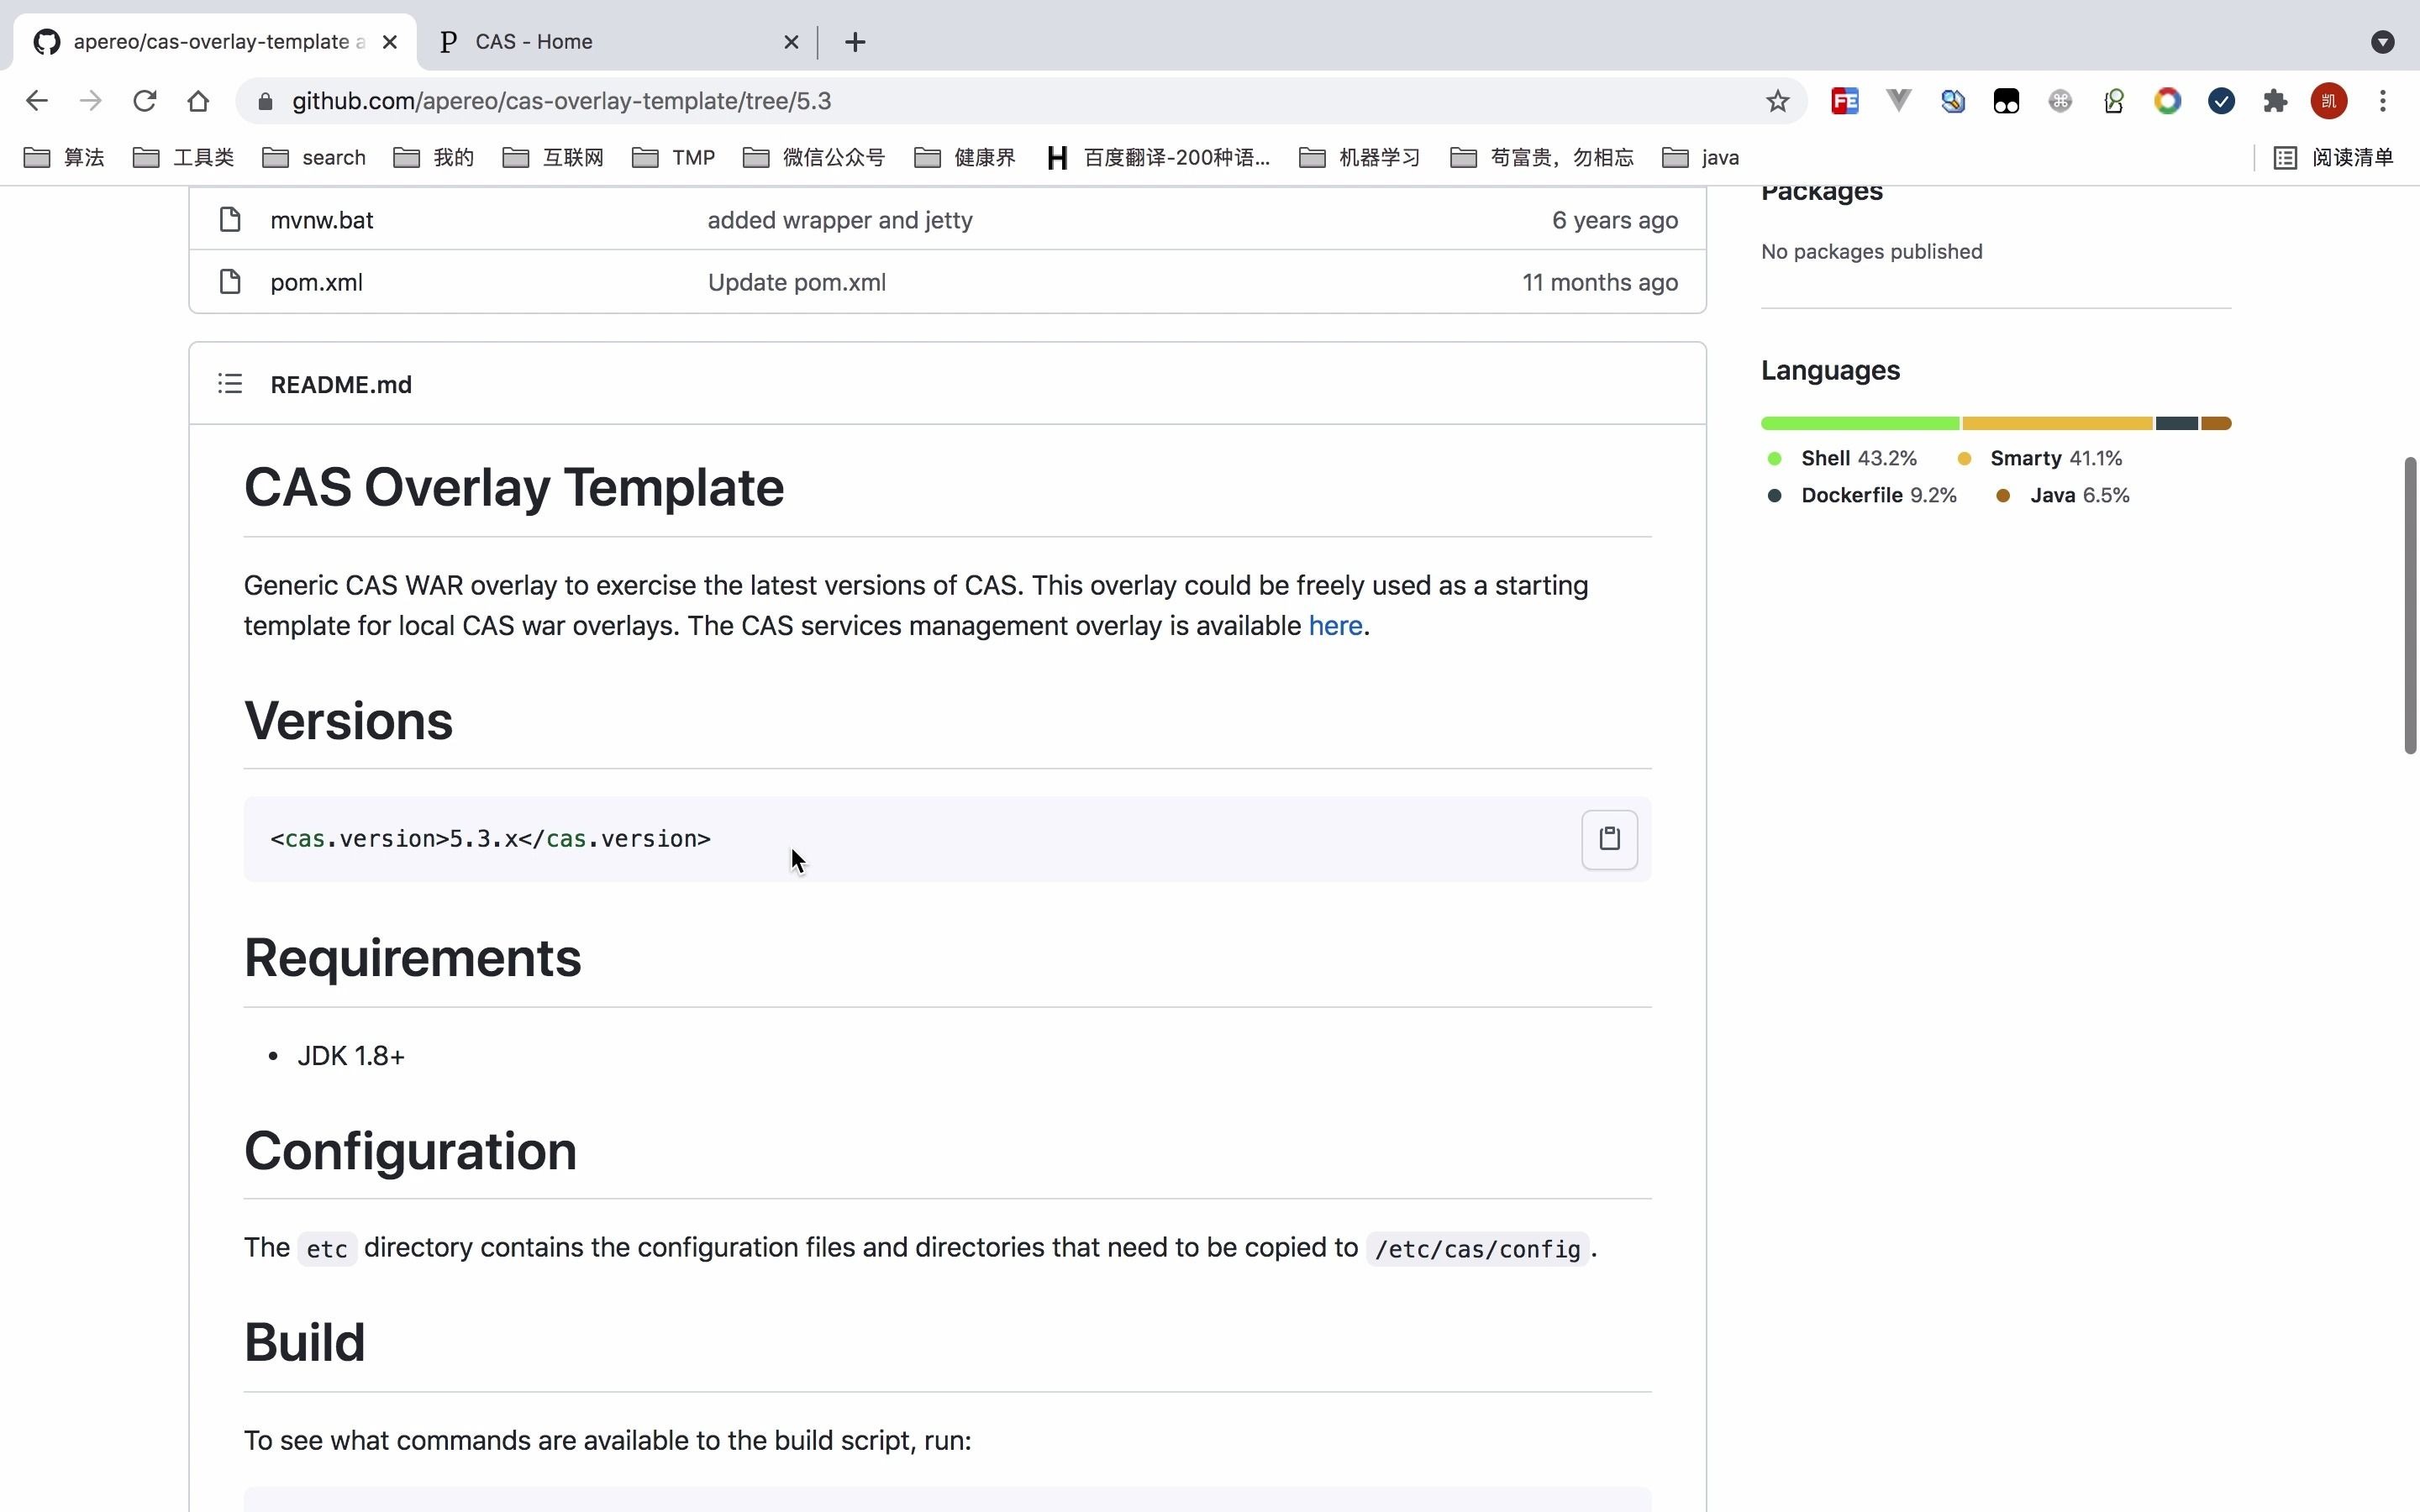This screenshot has width=2420, height=1512.
Task: Click the page vertical scrollbar thumb
Action: point(2410,605)
